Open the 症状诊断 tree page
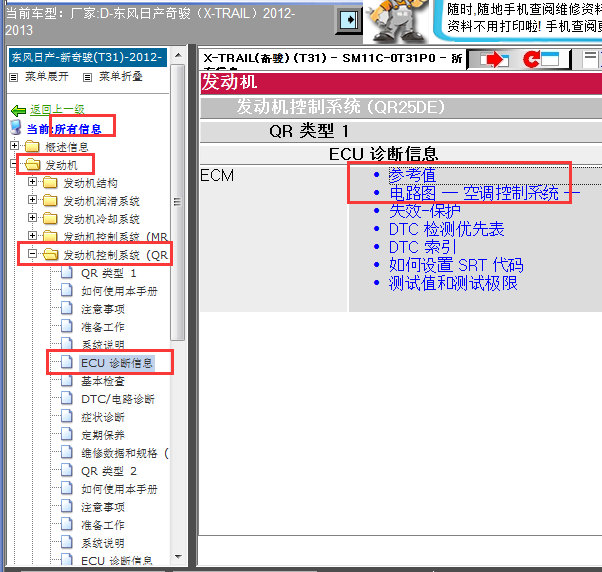602x572 pixels. click(103, 417)
